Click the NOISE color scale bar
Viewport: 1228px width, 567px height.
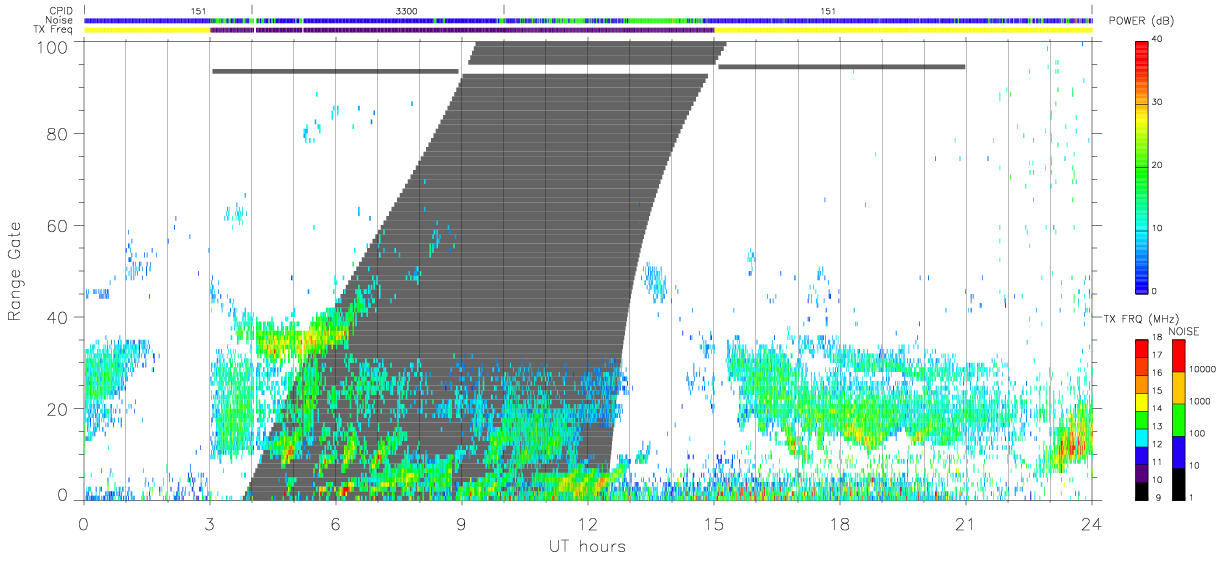1177,419
